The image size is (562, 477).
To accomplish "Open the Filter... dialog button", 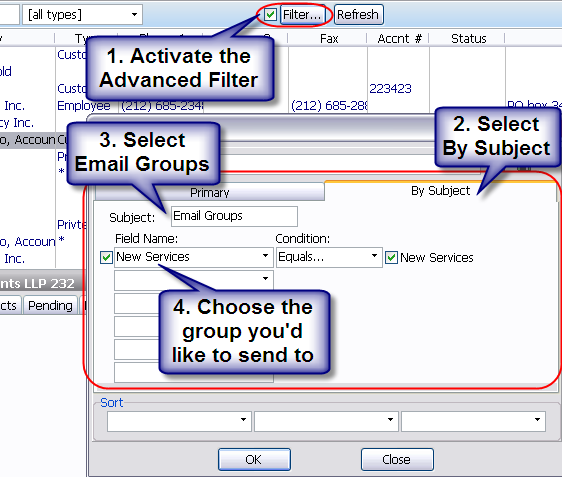I will (x=302, y=15).
